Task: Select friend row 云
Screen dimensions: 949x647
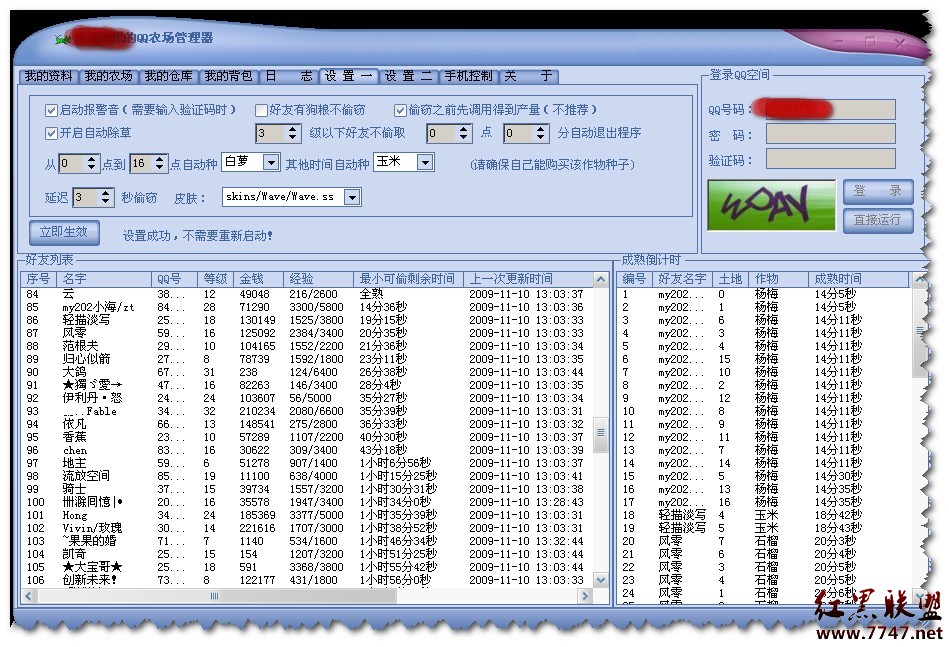Action: tap(307, 294)
